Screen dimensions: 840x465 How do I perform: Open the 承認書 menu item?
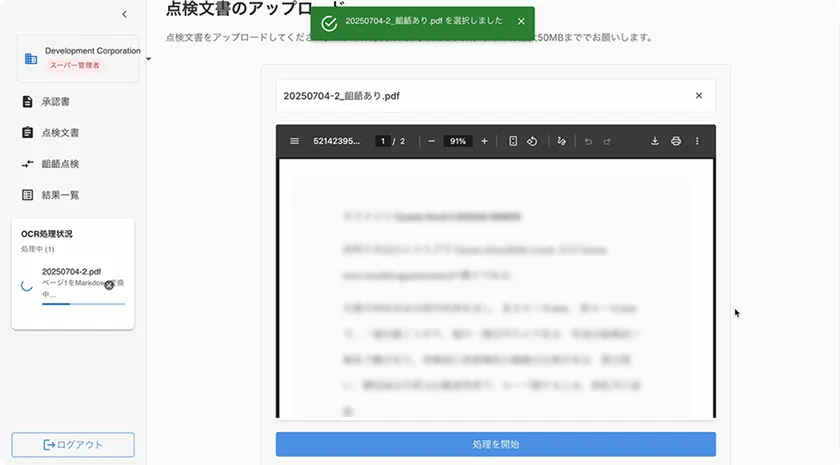pos(55,102)
